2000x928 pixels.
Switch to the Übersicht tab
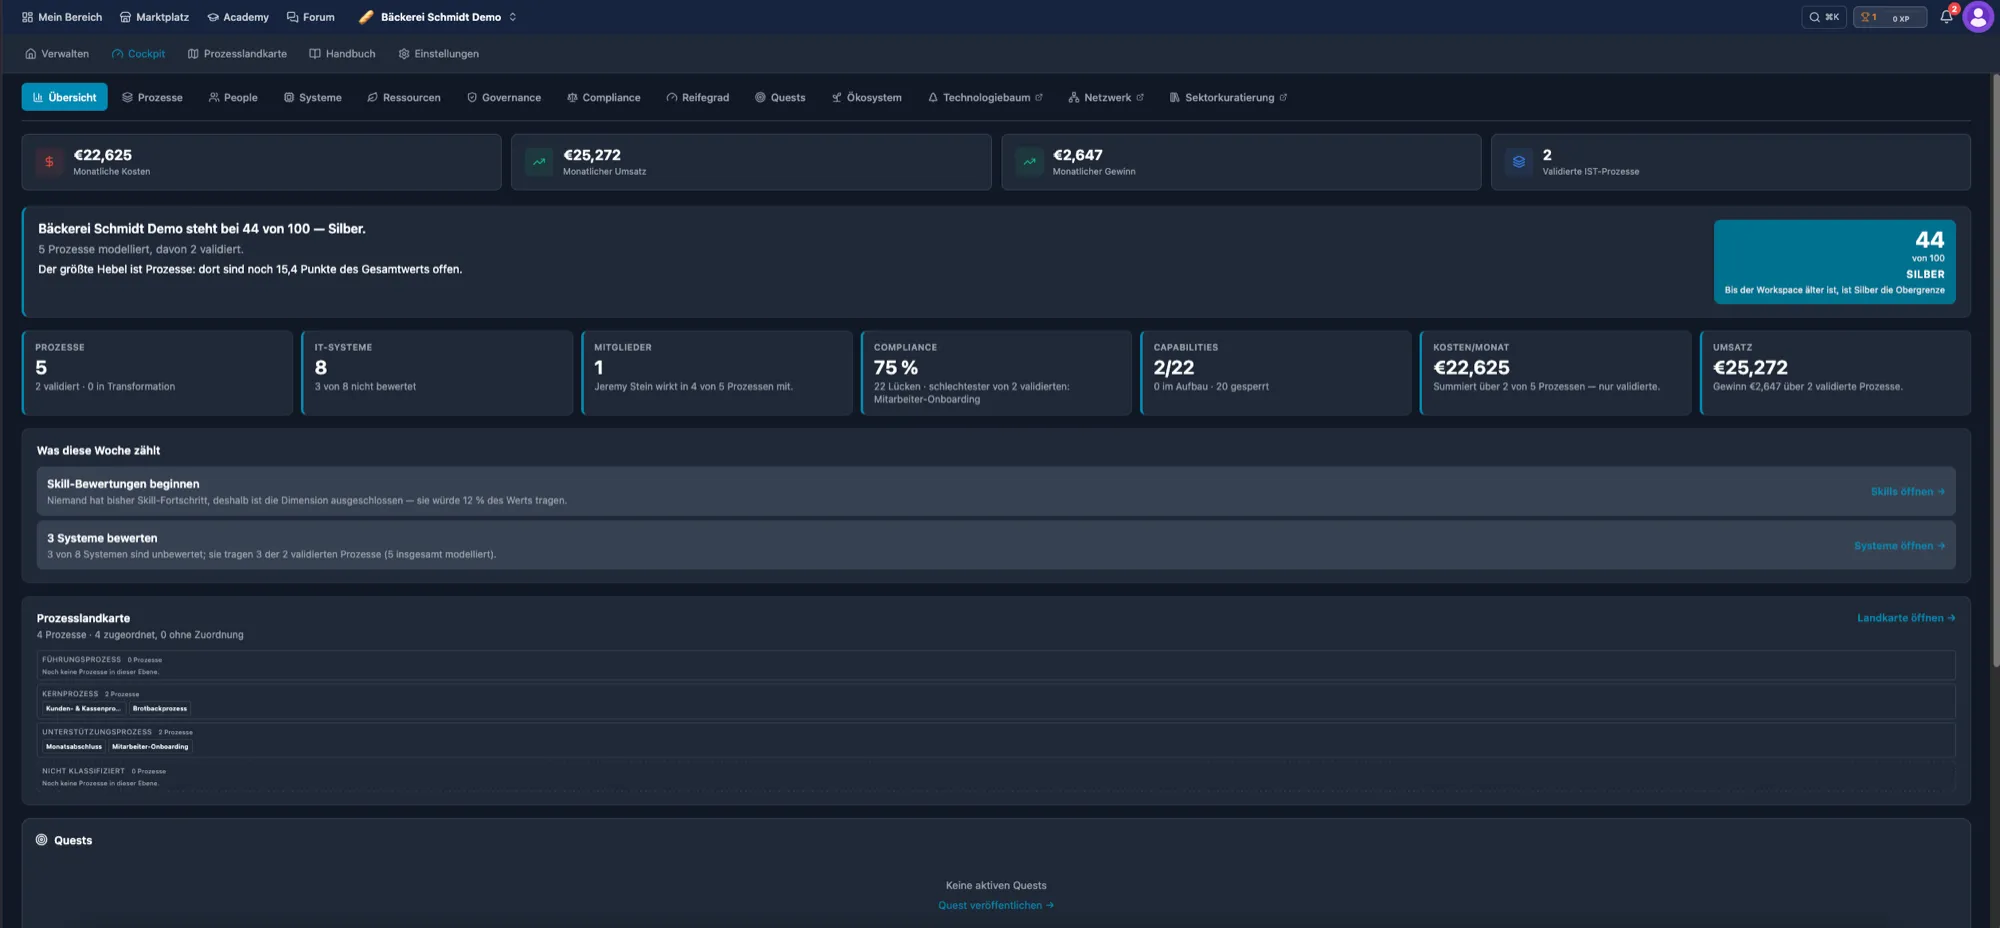pos(64,97)
